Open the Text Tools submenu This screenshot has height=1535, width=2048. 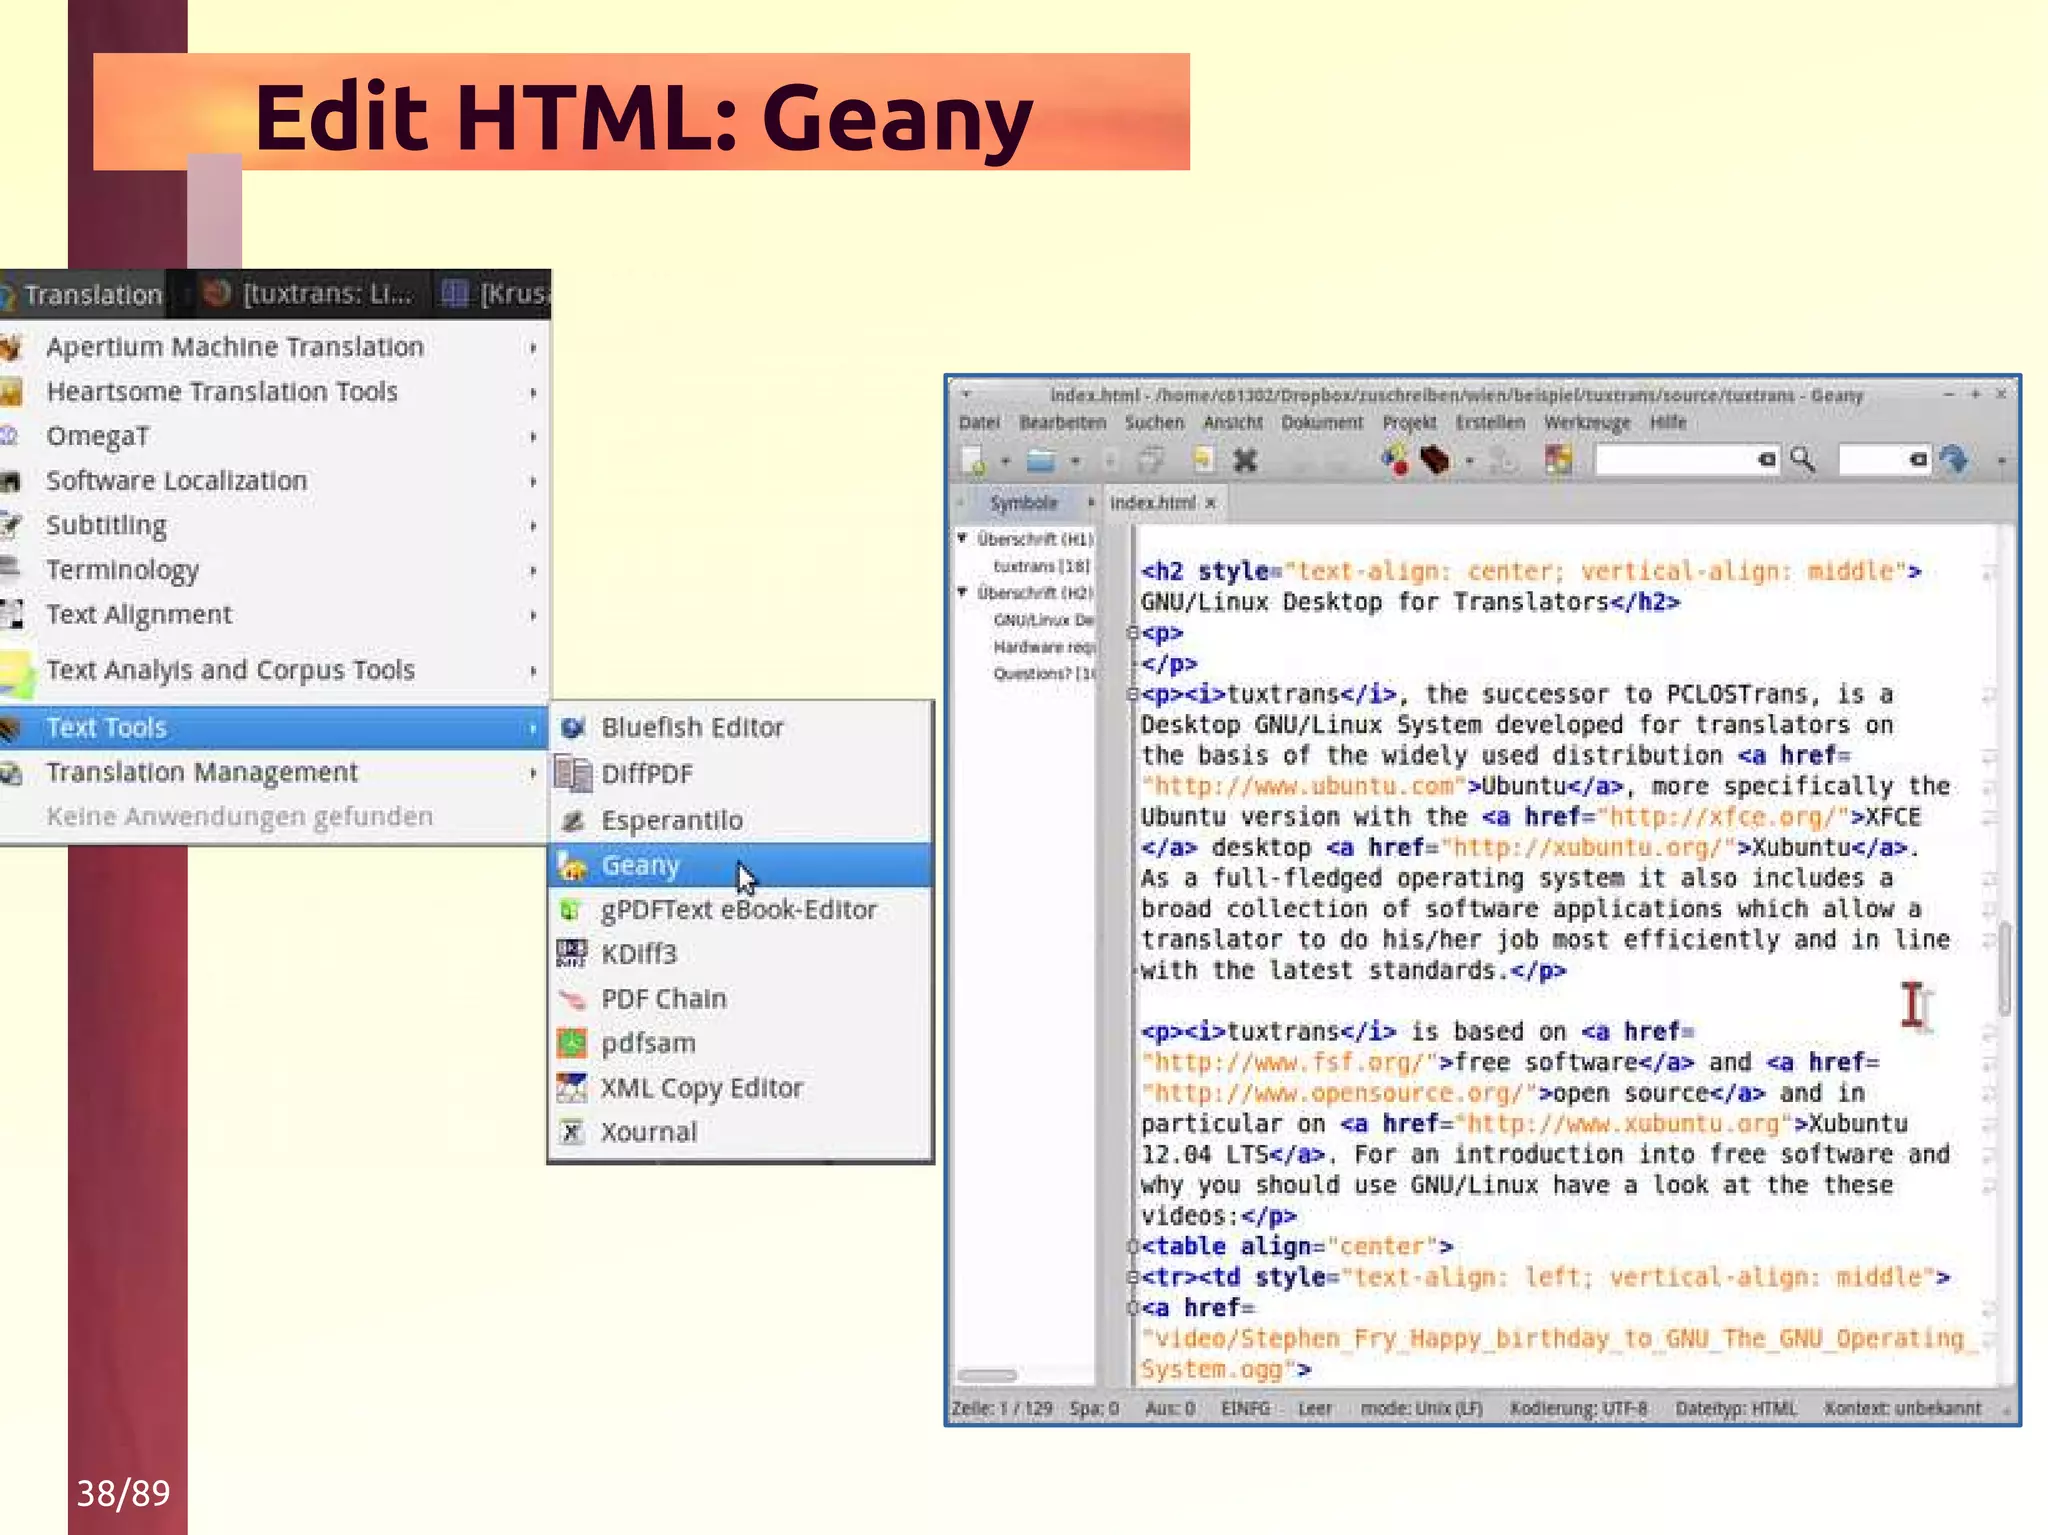click(272, 727)
